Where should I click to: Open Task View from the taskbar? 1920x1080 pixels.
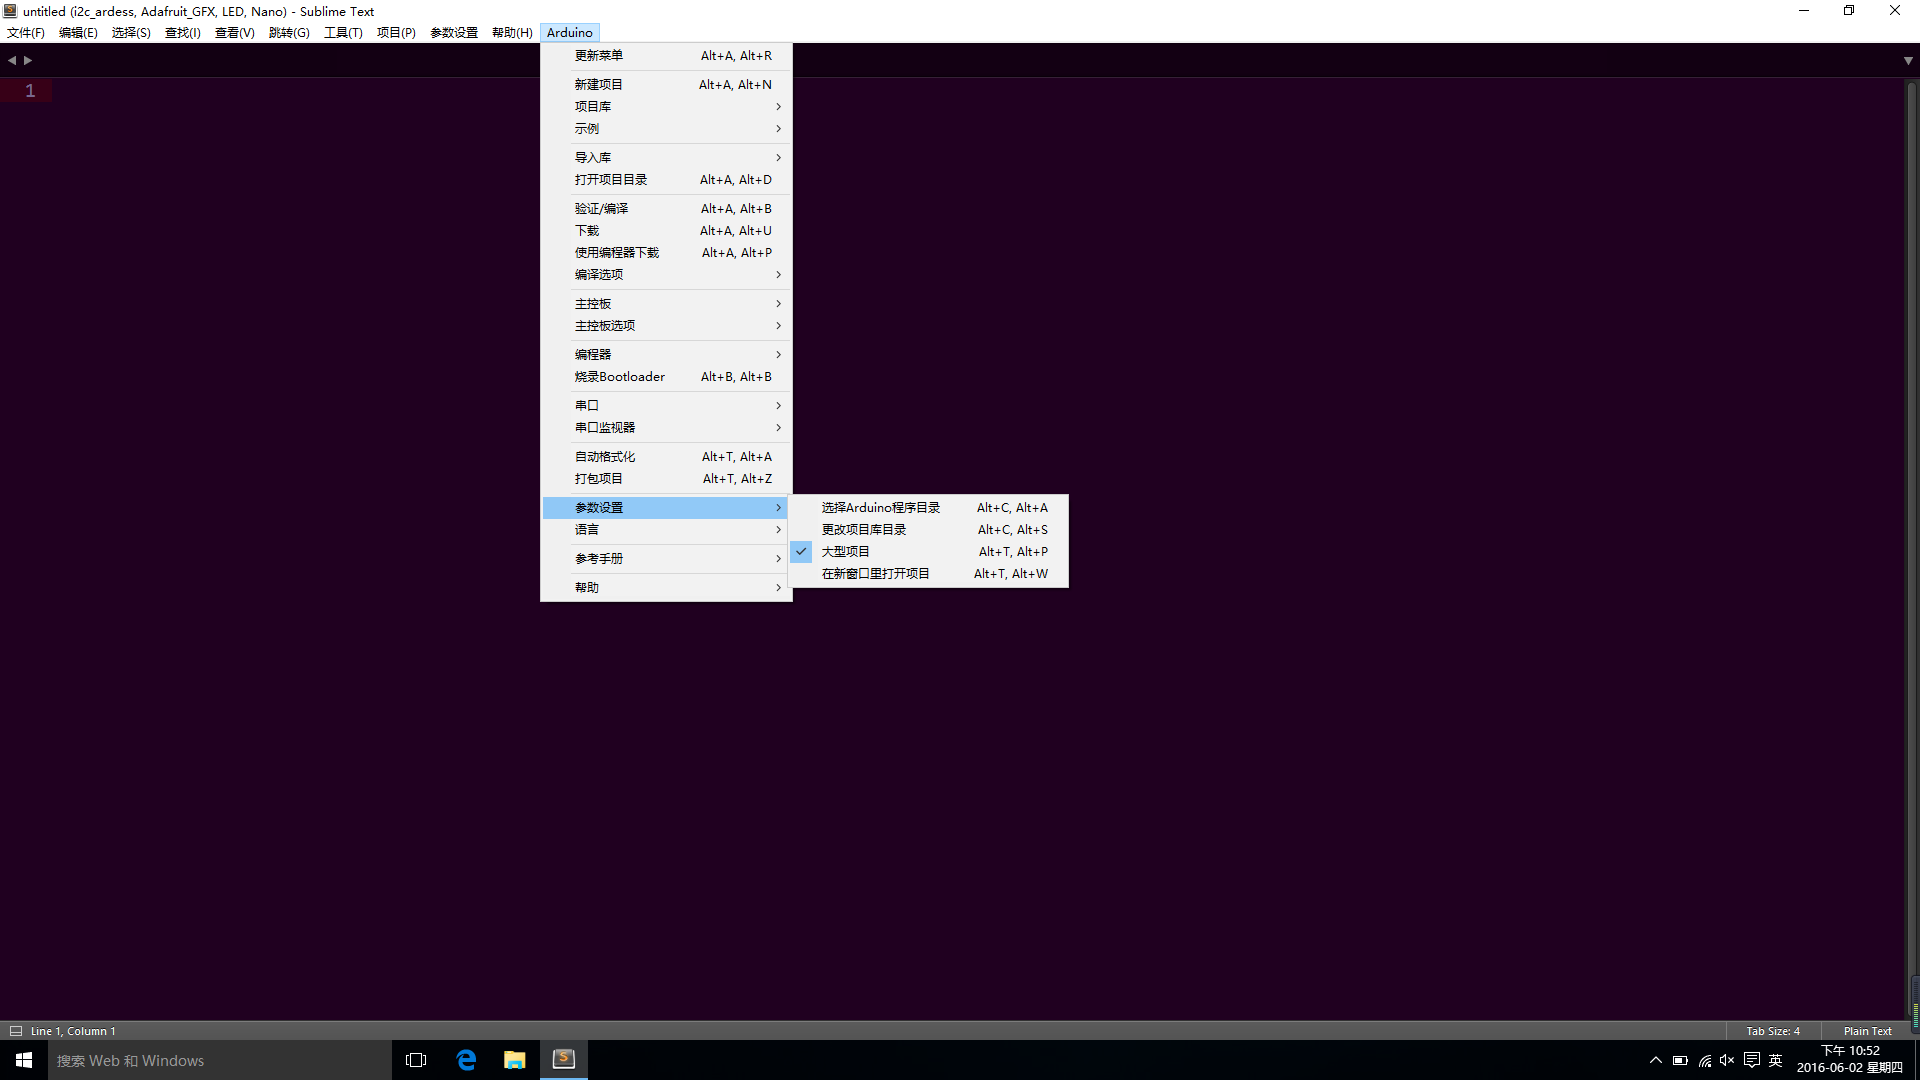pyautogui.click(x=416, y=1060)
